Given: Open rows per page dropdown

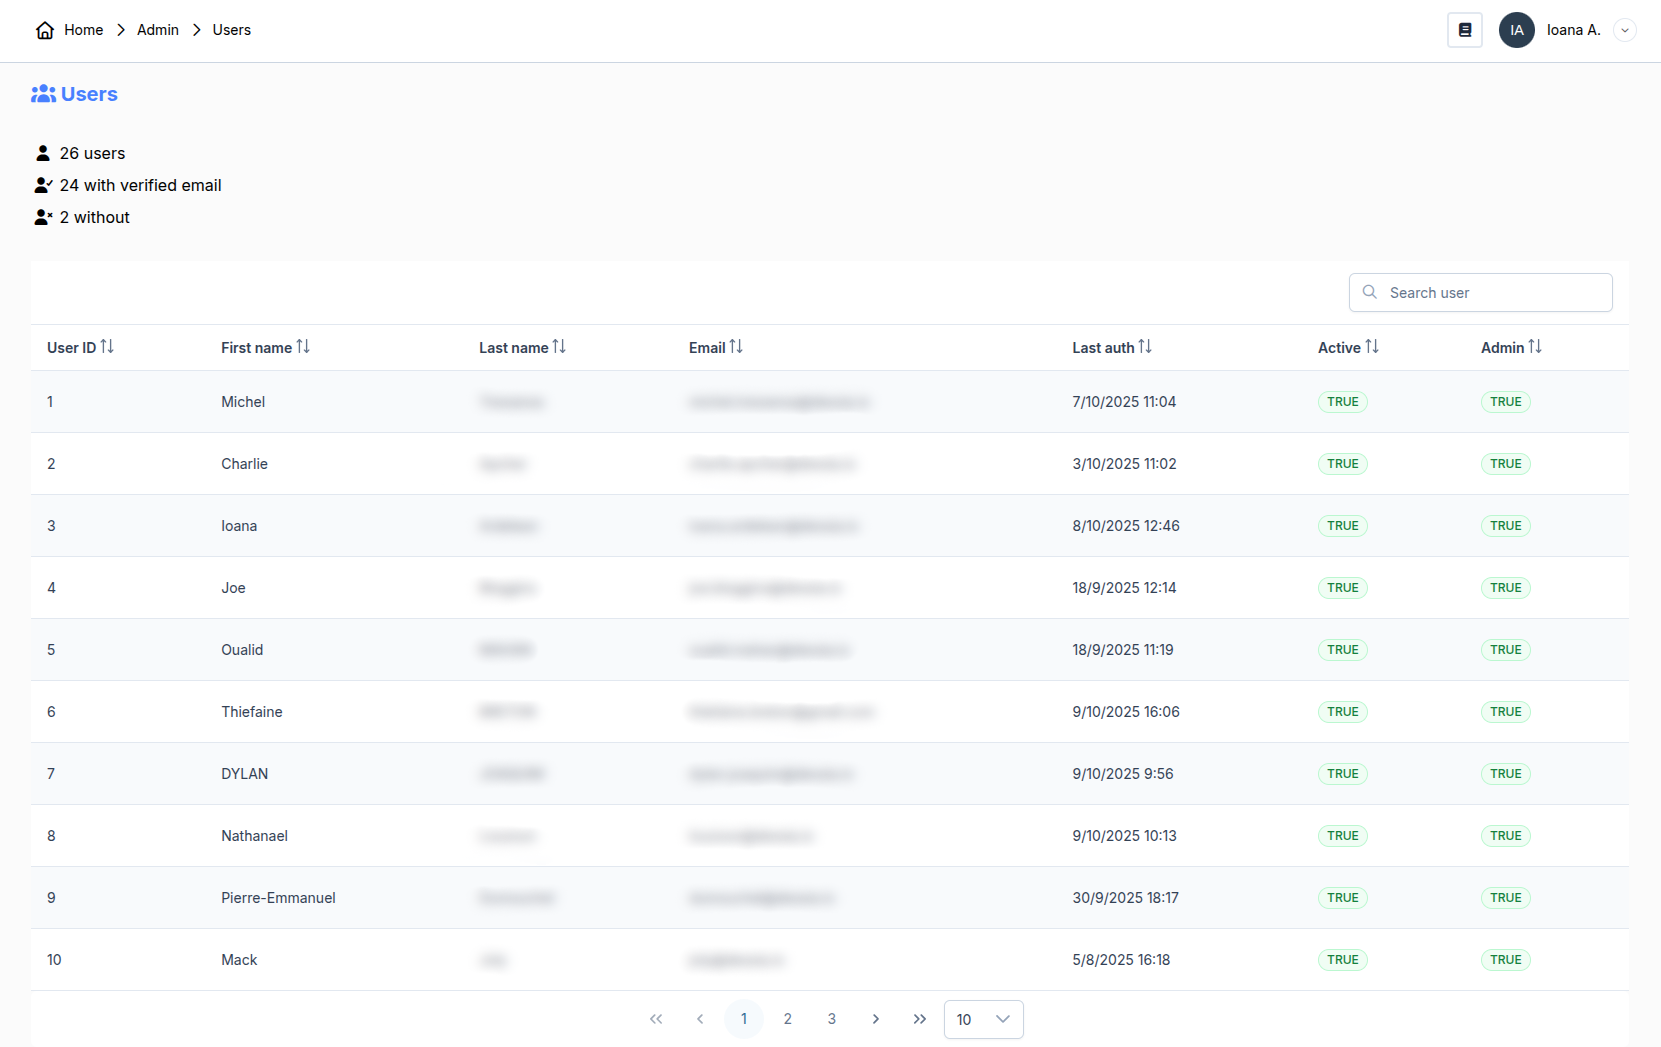Looking at the screenshot, I should [x=983, y=1019].
